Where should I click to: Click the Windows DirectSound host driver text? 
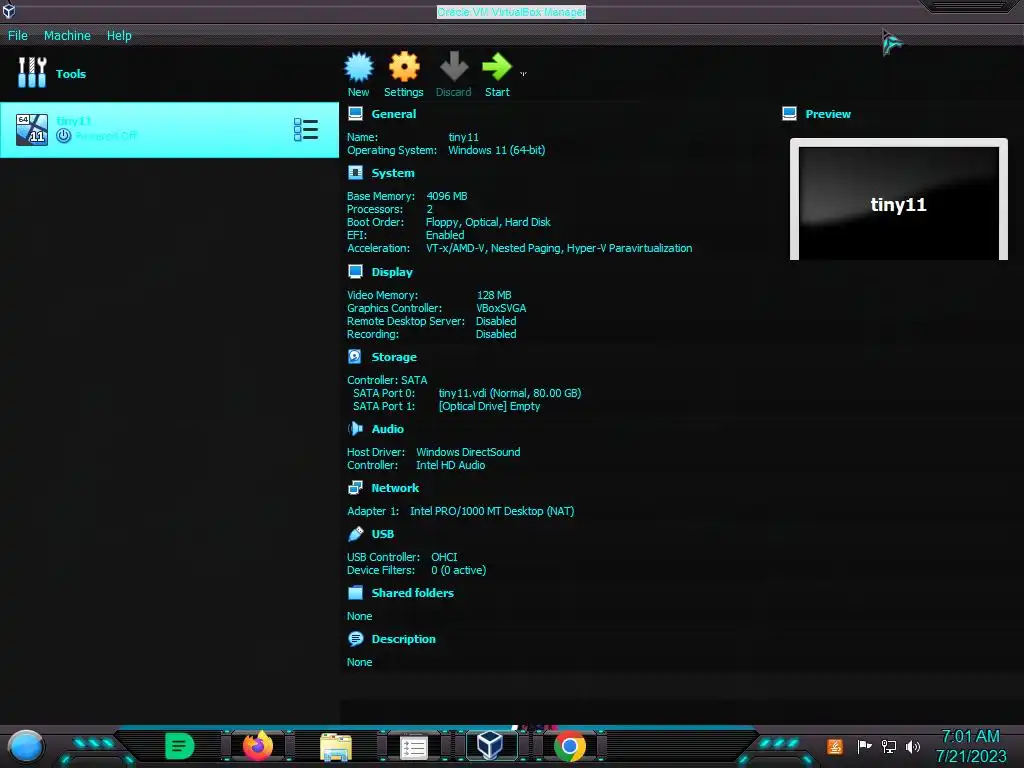468,452
